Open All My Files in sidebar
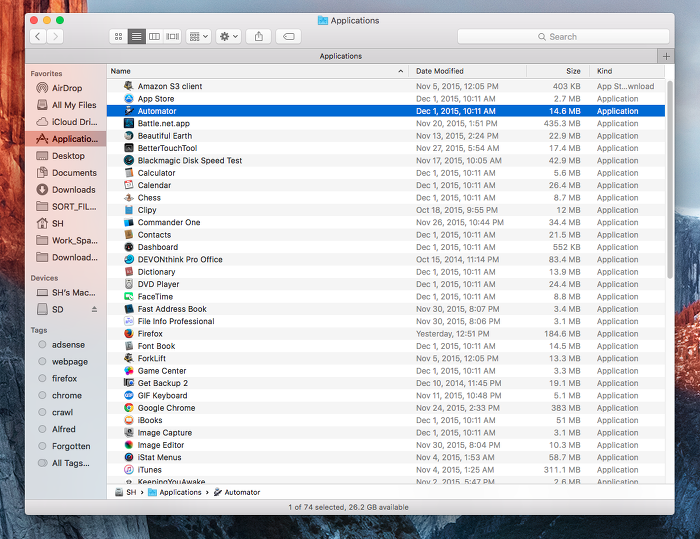 pyautogui.click(x=67, y=105)
